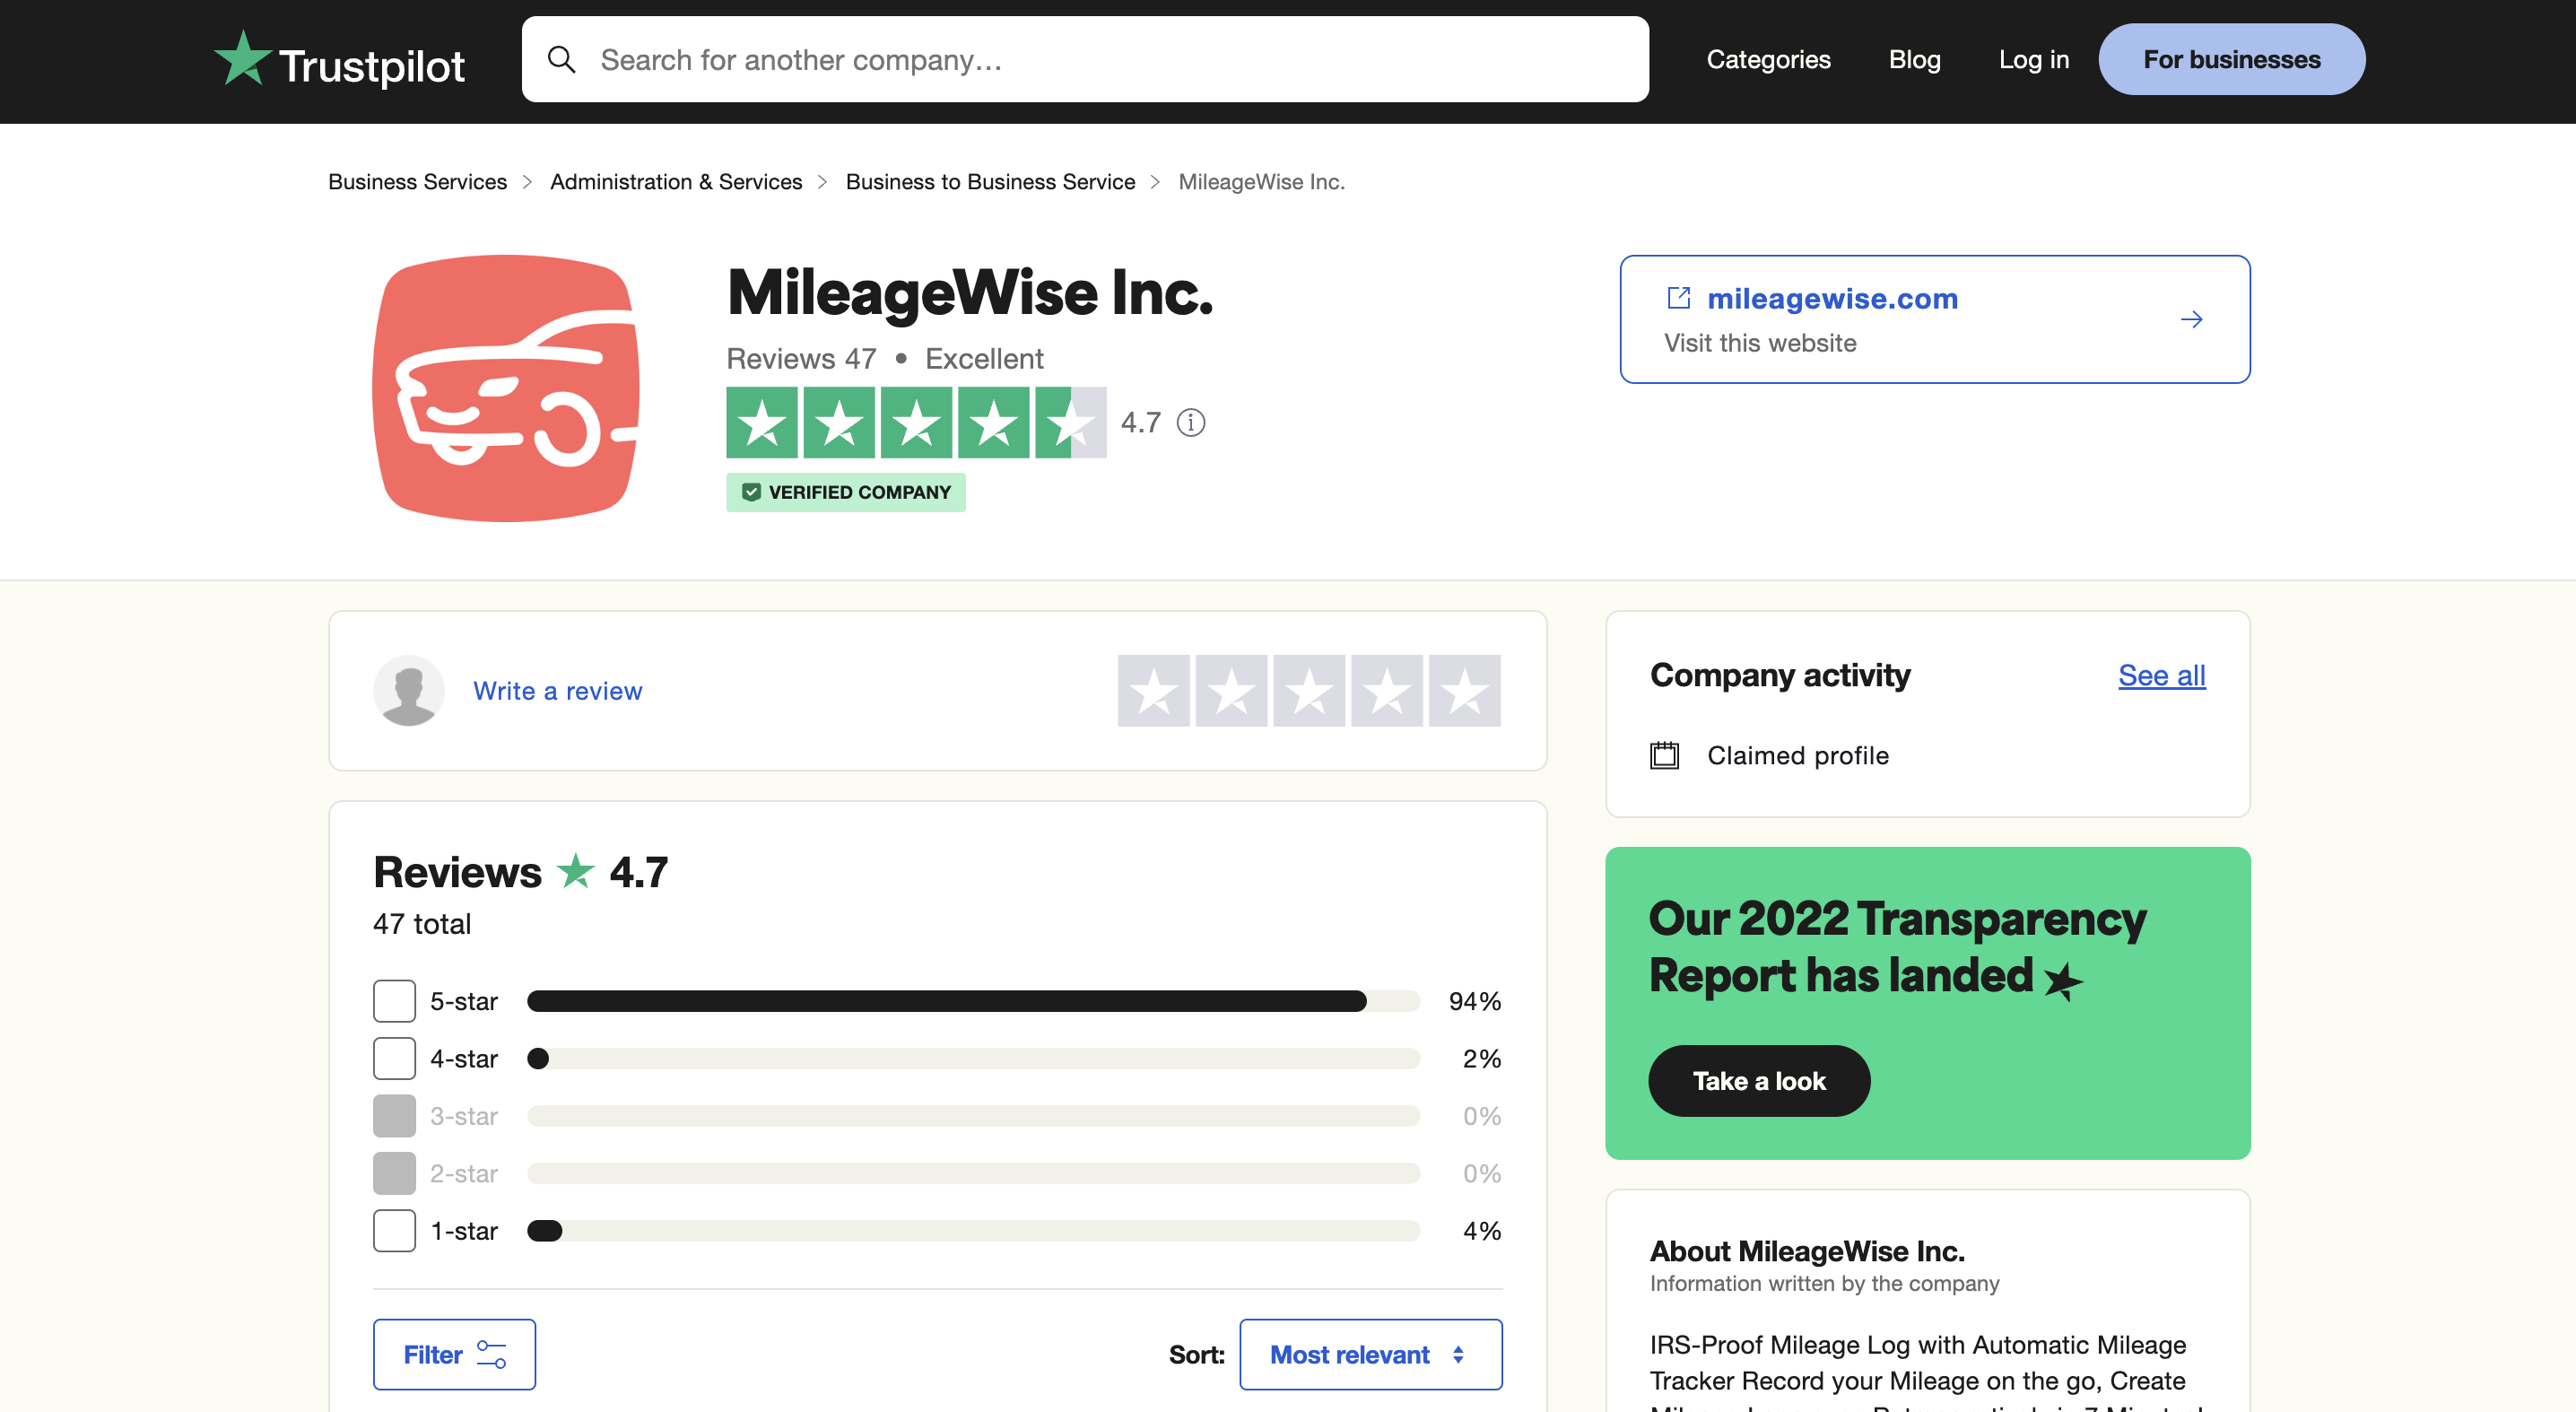Click Reviews 47 text under company name

(x=801, y=359)
